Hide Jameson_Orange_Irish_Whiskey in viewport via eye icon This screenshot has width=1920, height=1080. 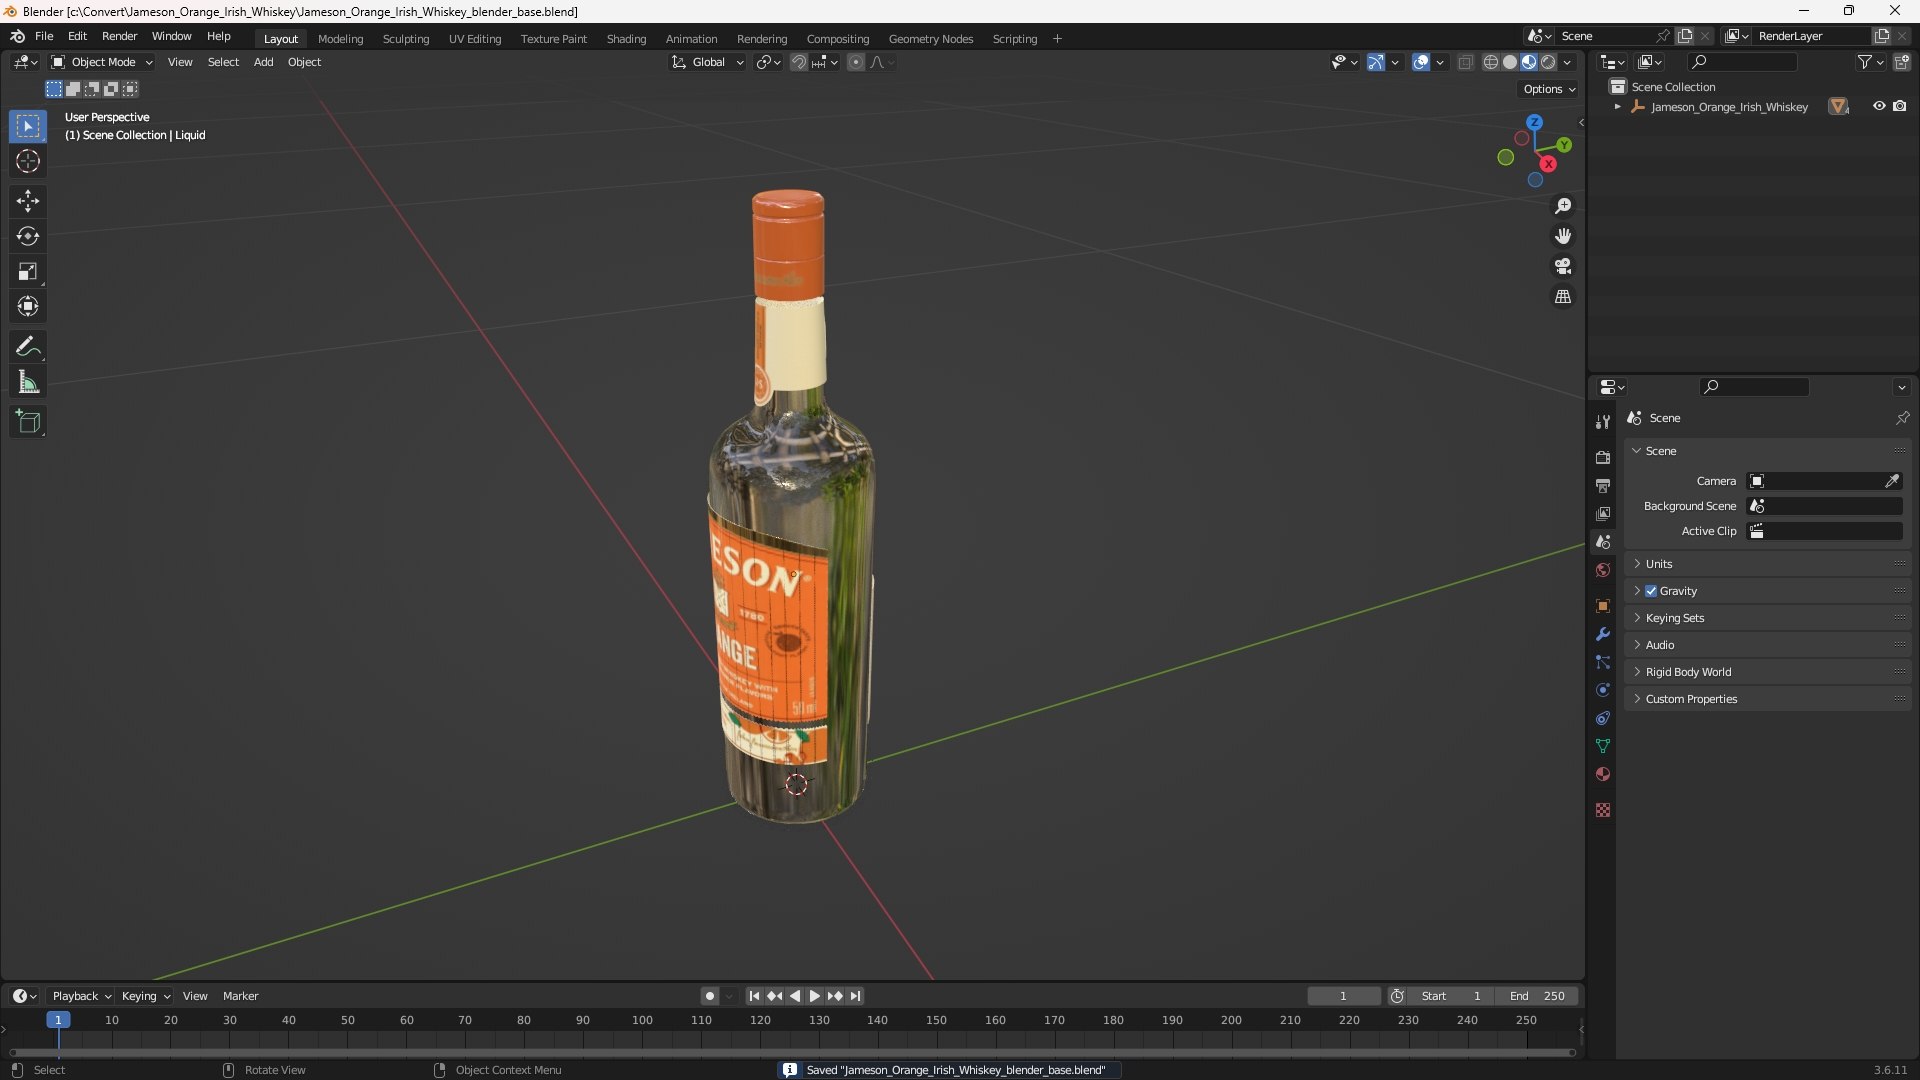(x=1879, y=106)
